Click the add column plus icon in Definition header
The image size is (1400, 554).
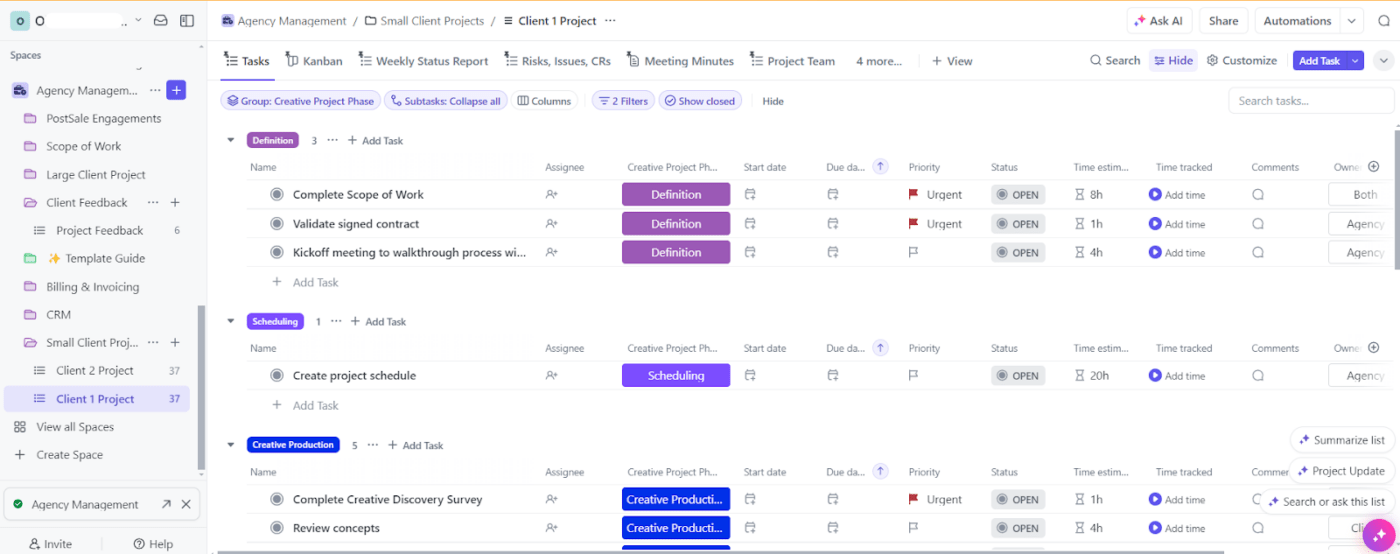[x=1373, y=167]
